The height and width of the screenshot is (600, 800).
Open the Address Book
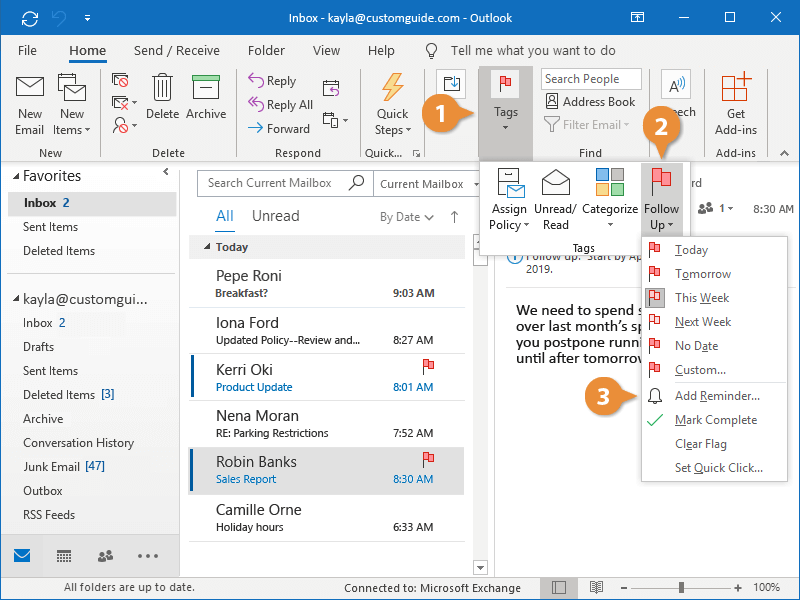coord(590,102)
